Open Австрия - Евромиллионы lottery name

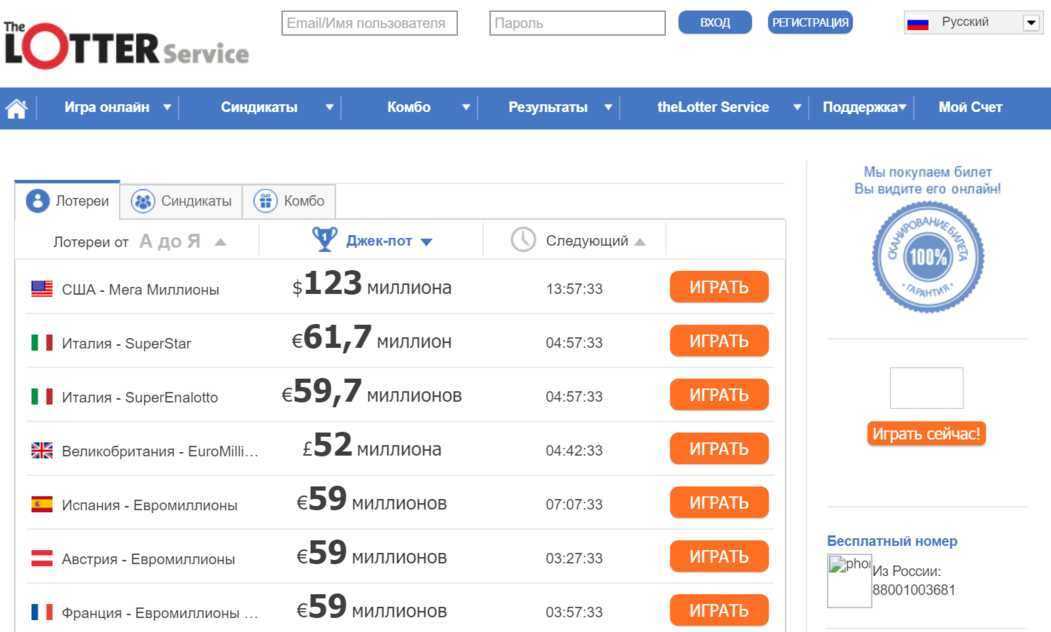click(148, 559)
